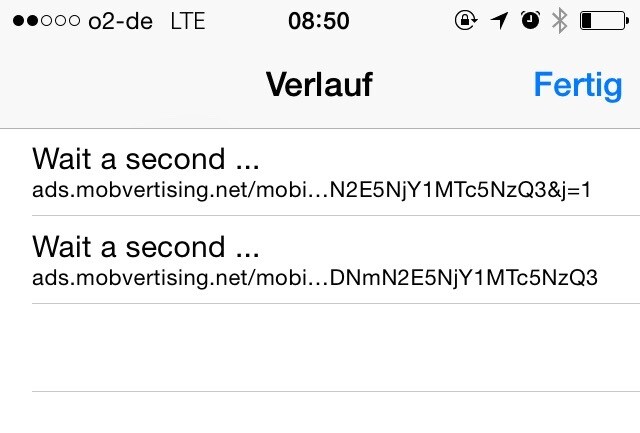Tap the second entry title text
Image resolution: width=640 pixels, height=433 pixels.
tap(146, 247)
